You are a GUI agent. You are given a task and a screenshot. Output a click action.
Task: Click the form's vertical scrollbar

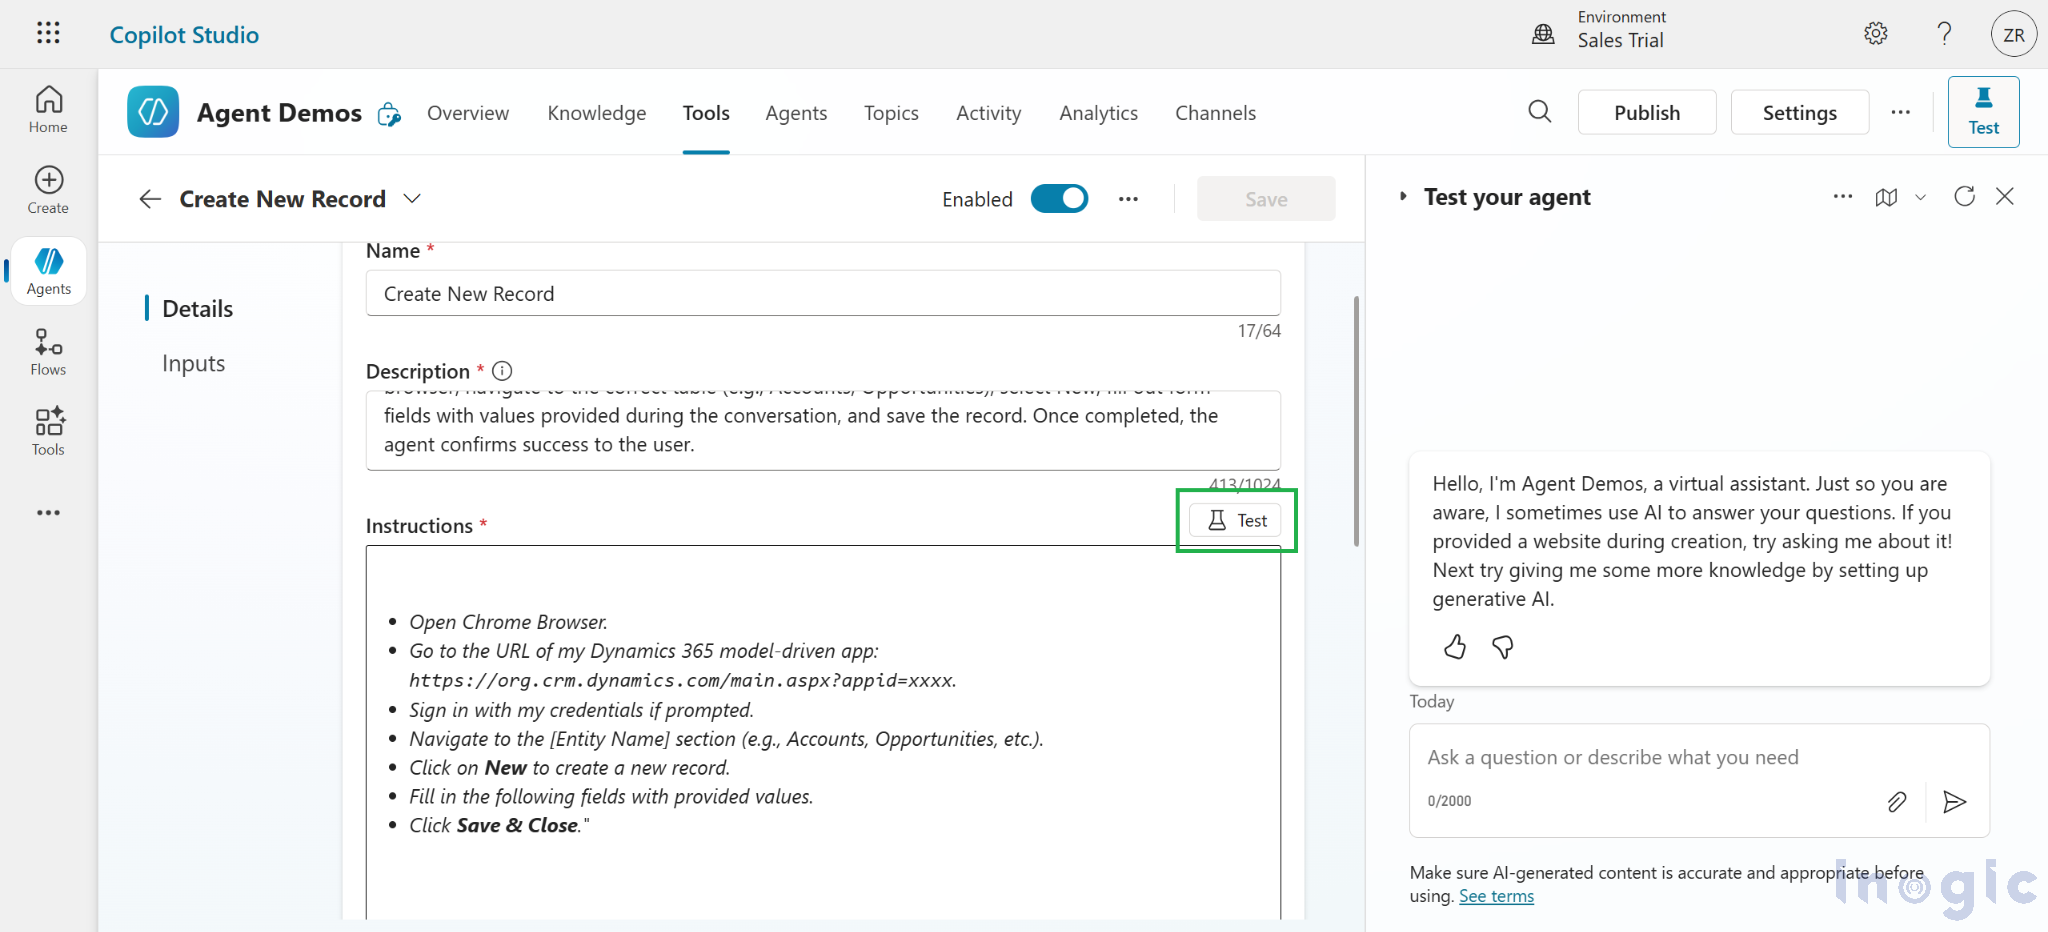tap(1356, 420)
